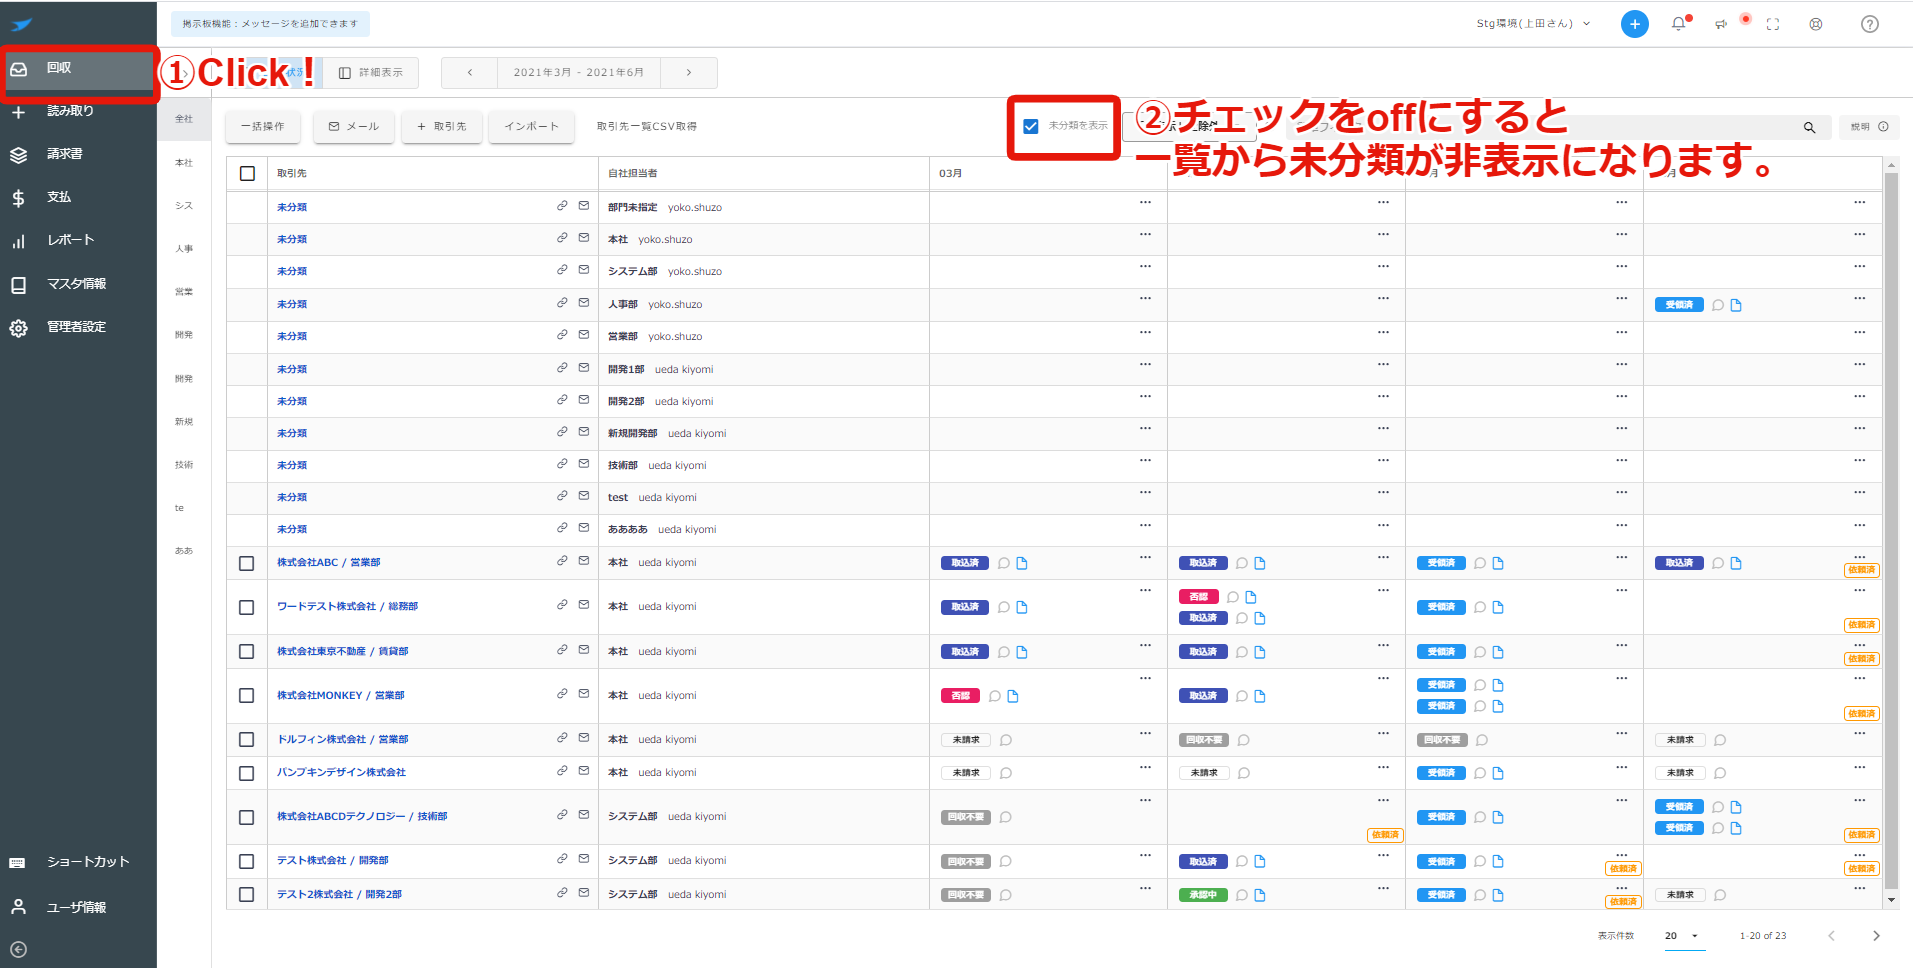
Task: Open comment icon in 株式会社ABC March cell
Action: click(x=1004, y=564)
